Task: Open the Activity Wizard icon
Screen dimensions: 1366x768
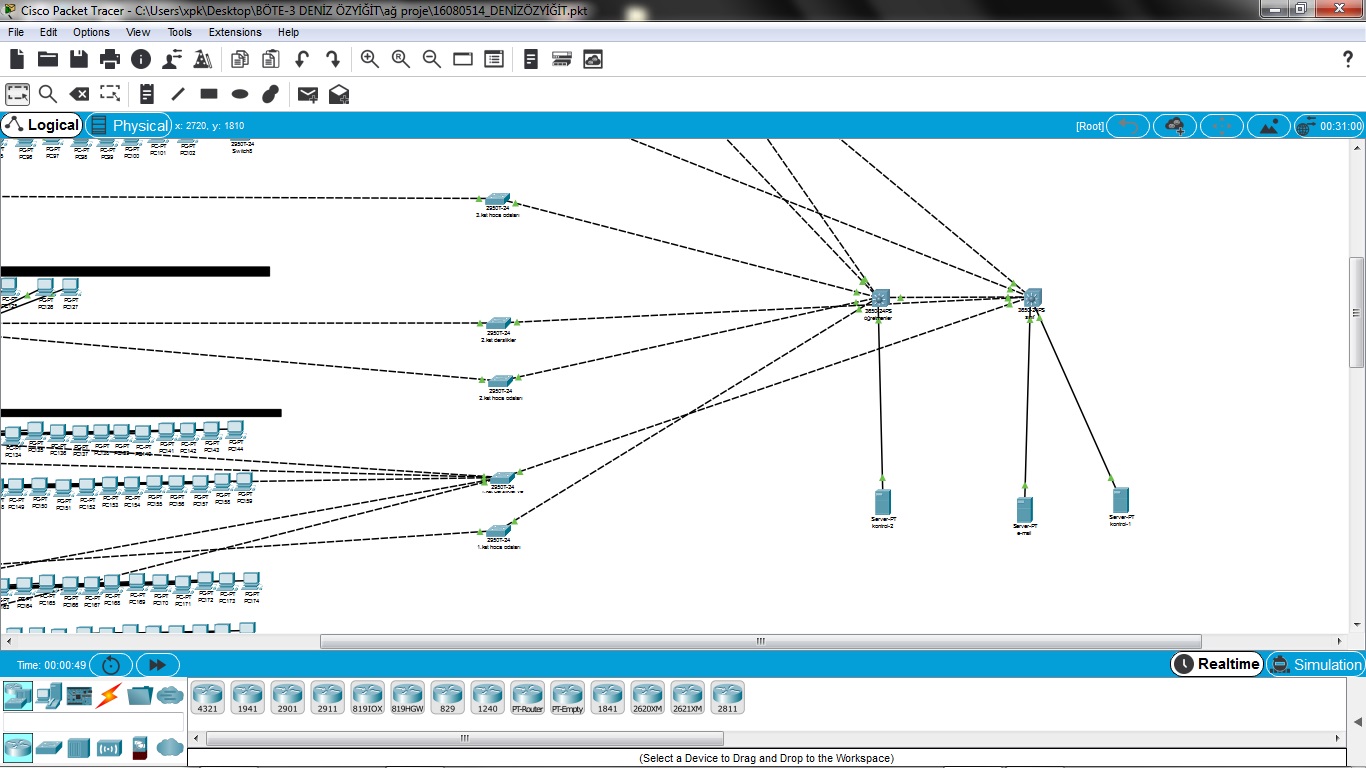Action: 202,59
